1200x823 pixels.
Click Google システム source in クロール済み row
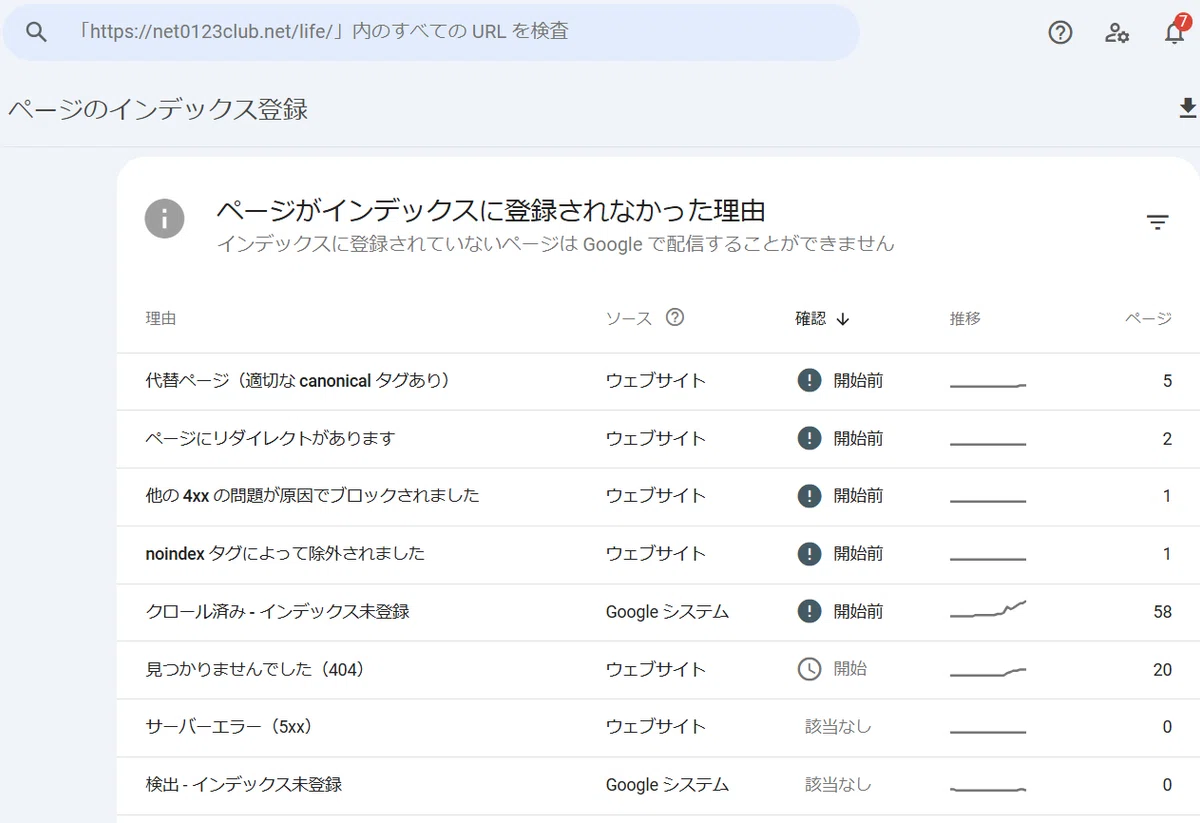coord(667,612)
